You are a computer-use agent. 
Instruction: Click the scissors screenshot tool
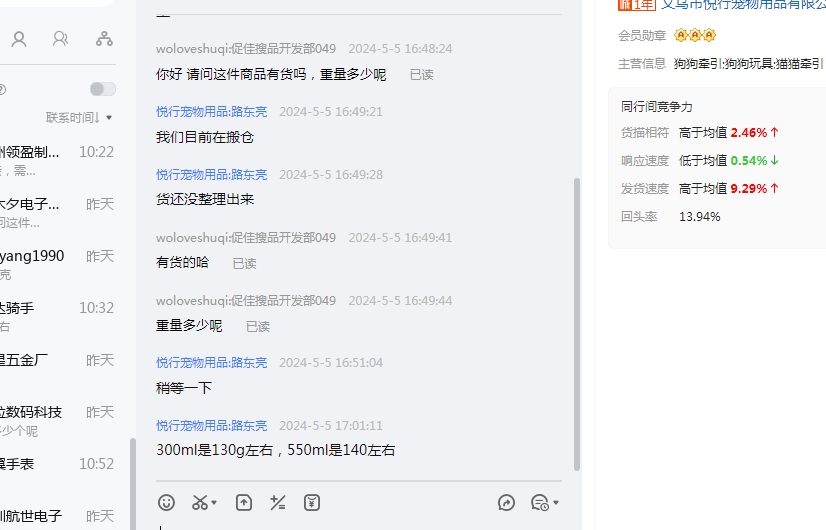pyautogui.click(x=200, y=503)
